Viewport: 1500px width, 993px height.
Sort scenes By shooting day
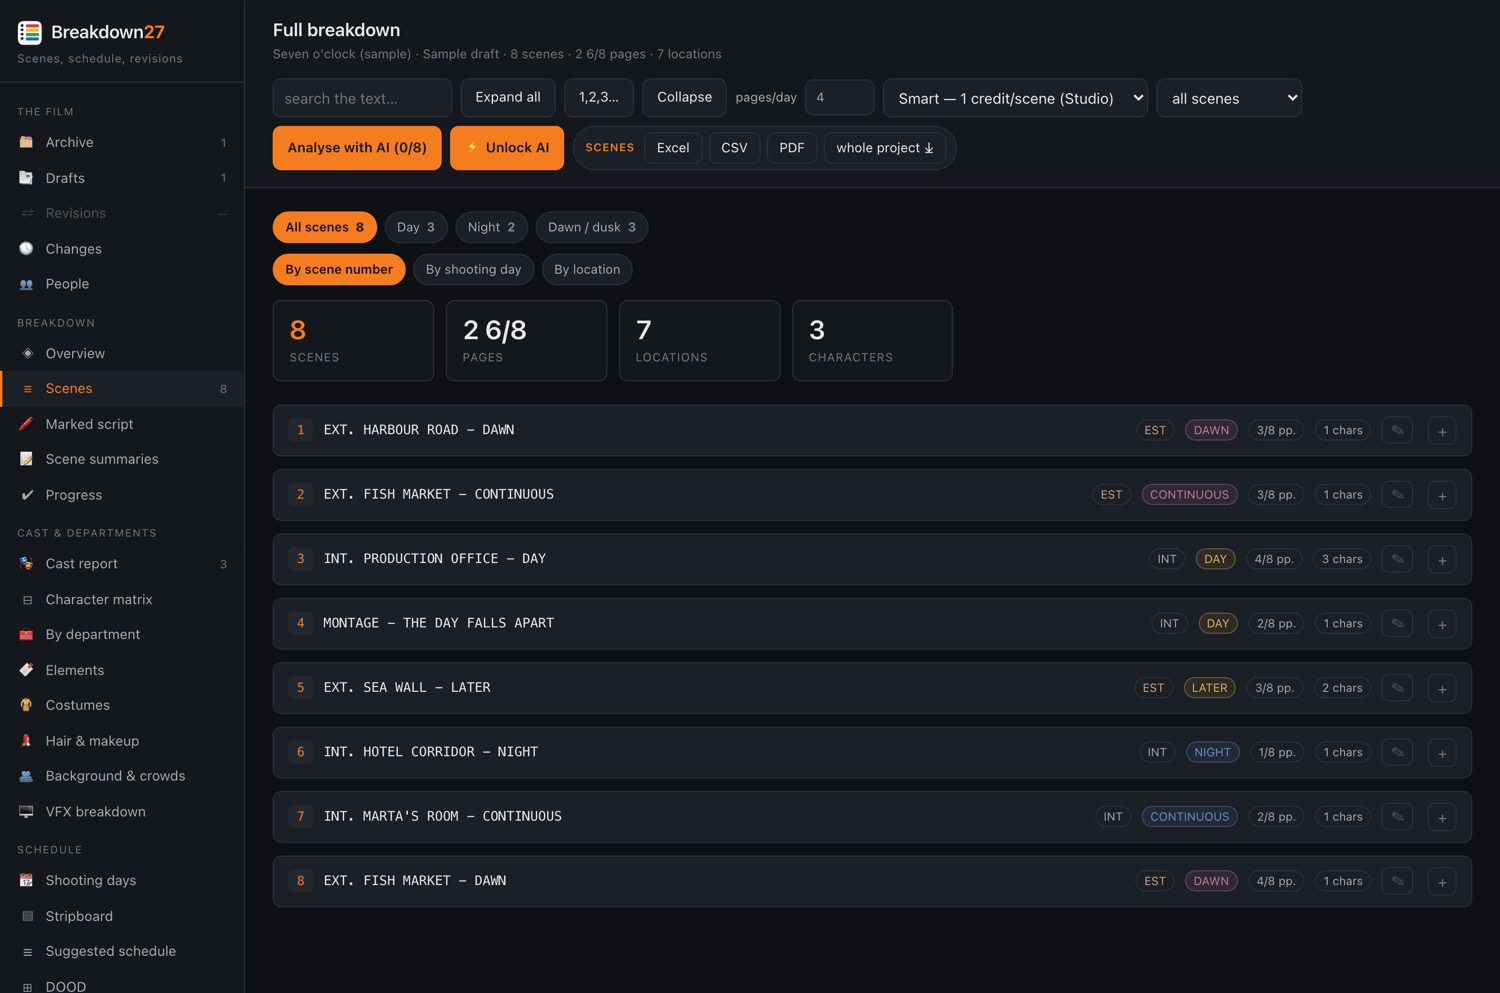(x=473, y=269)
